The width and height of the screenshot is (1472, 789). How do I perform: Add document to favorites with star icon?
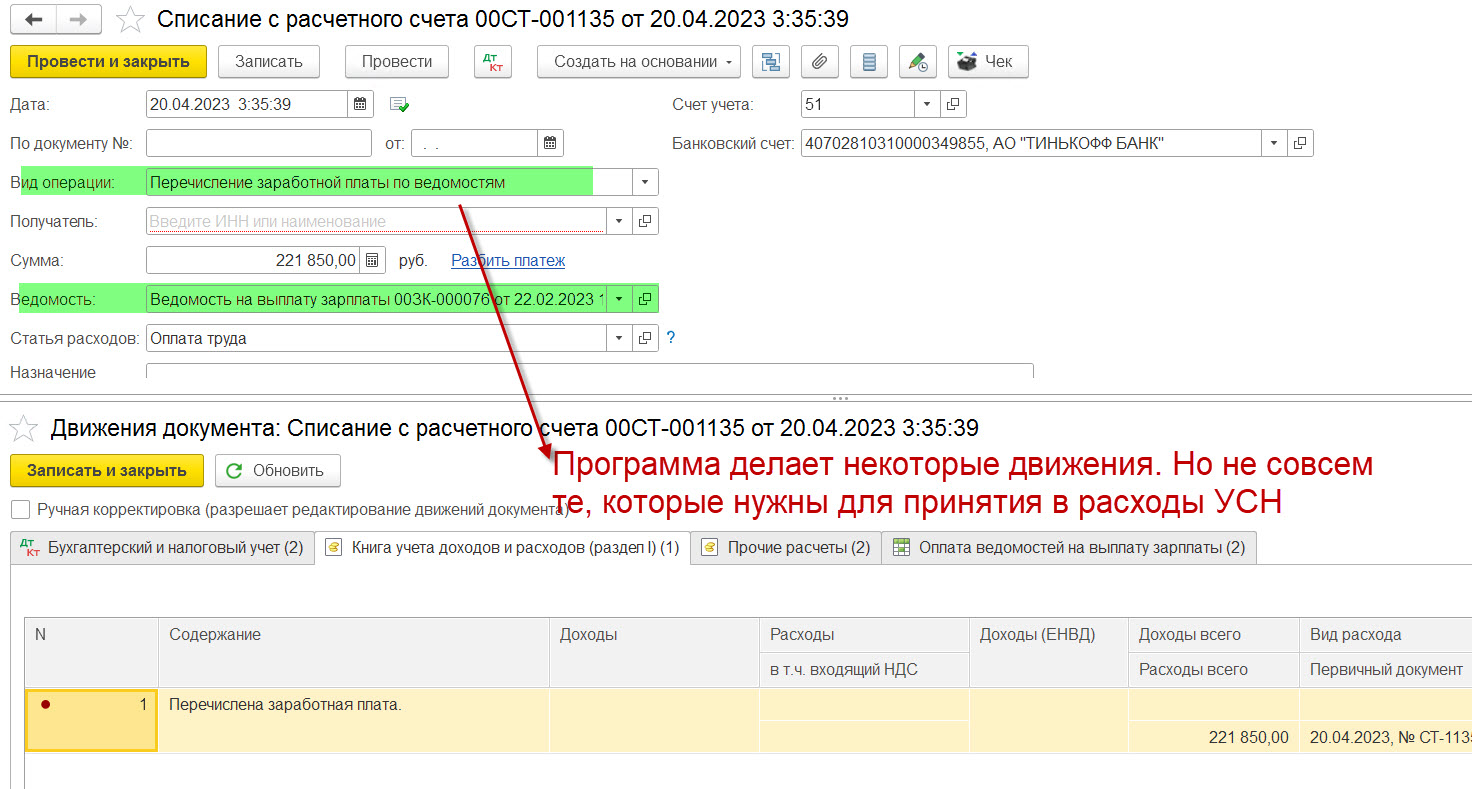pyautogui.click(x=130, y=19)
